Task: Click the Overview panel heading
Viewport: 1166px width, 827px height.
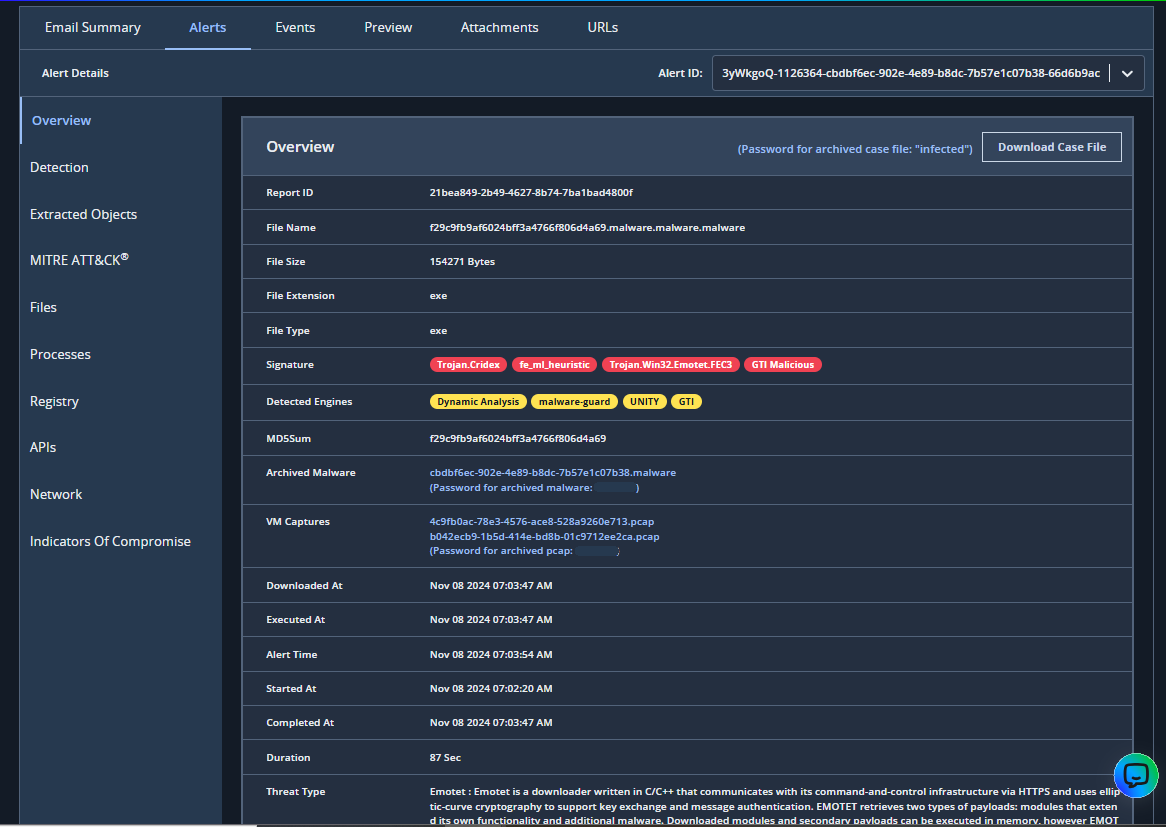Action: 300,147
